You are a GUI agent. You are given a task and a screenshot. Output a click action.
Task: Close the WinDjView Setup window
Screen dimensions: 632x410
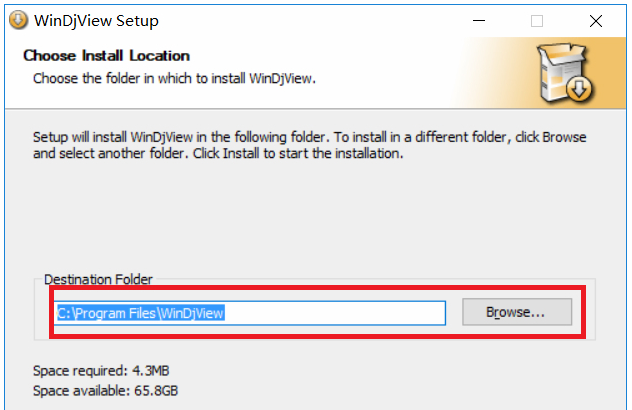pos(595,20)
